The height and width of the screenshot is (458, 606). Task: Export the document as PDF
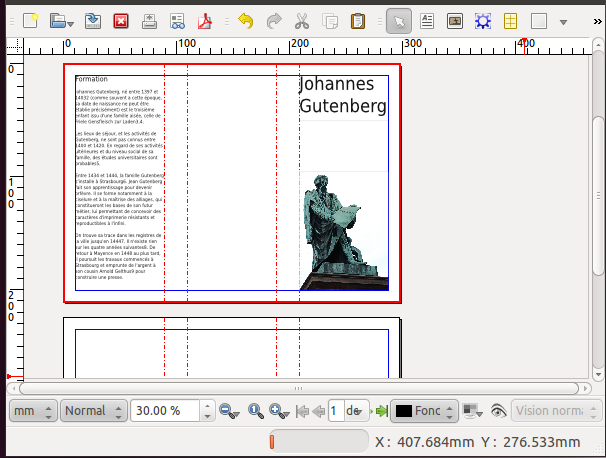pos(205,21)
